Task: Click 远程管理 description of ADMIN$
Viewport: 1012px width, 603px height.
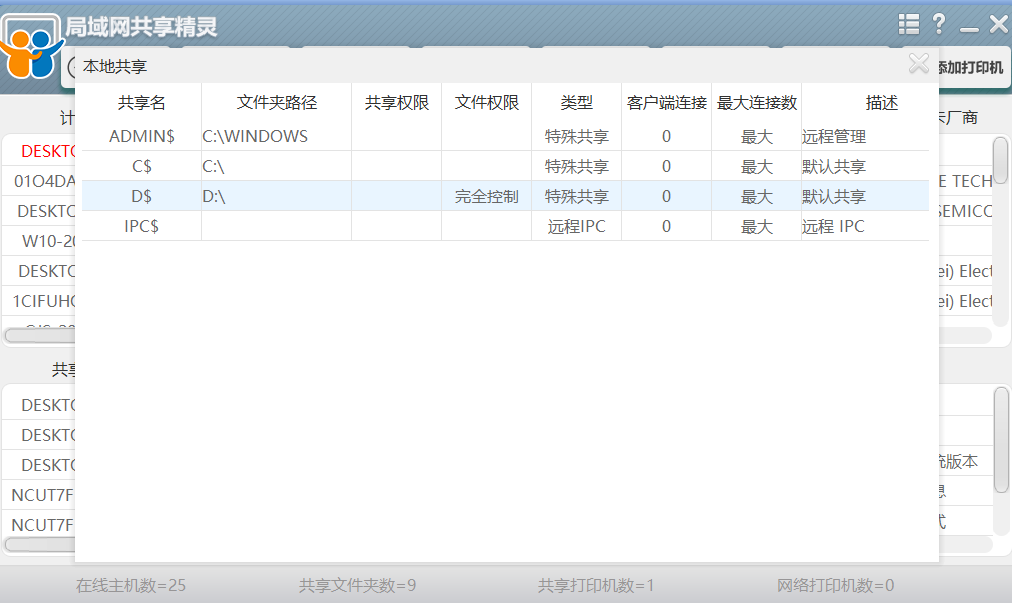Action: [x=834, y=136]
